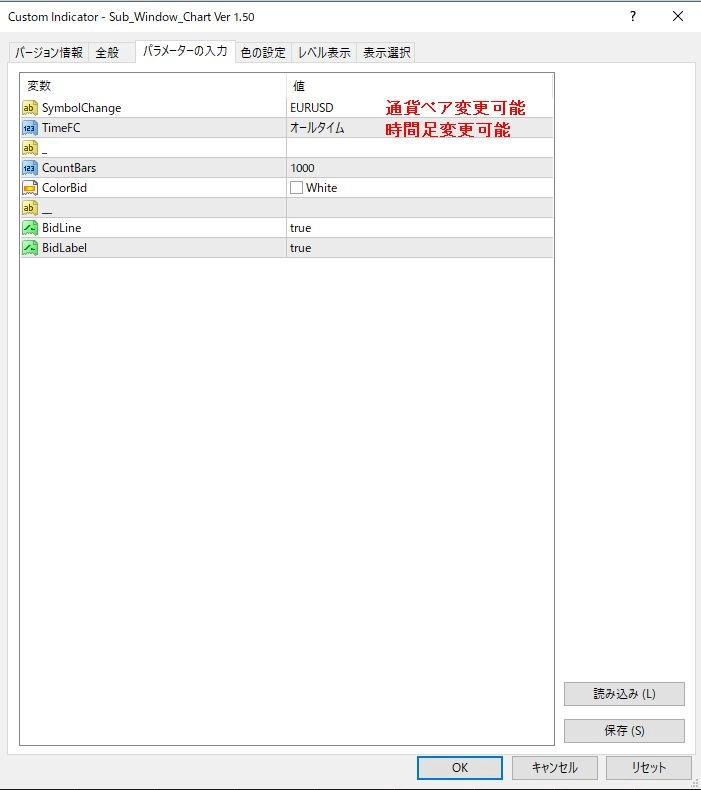Screen dimensions: 701x790
Task: Select the CountBars variable name
Action: (x=69, y=168)
